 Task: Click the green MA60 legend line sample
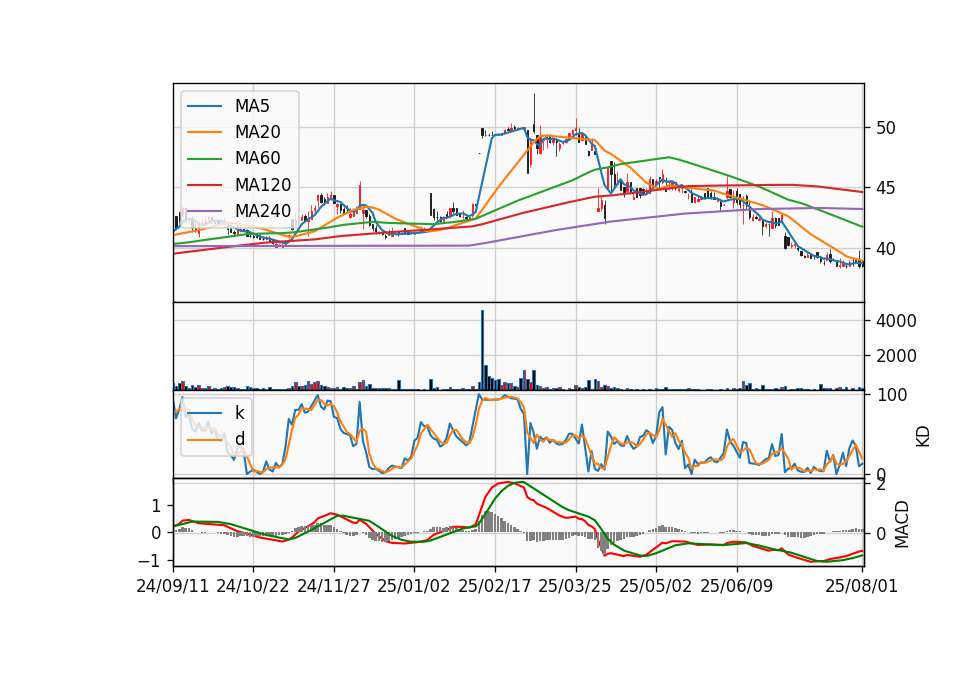[x=204, y=159]
